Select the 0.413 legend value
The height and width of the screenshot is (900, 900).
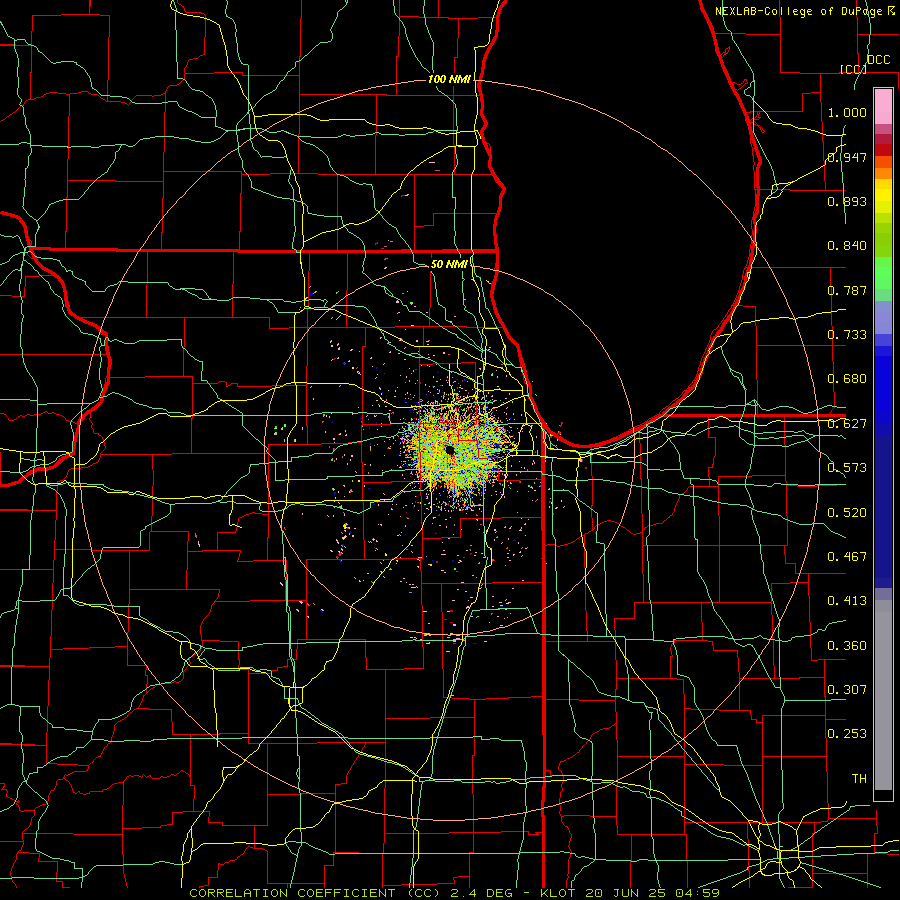(847, 601)
